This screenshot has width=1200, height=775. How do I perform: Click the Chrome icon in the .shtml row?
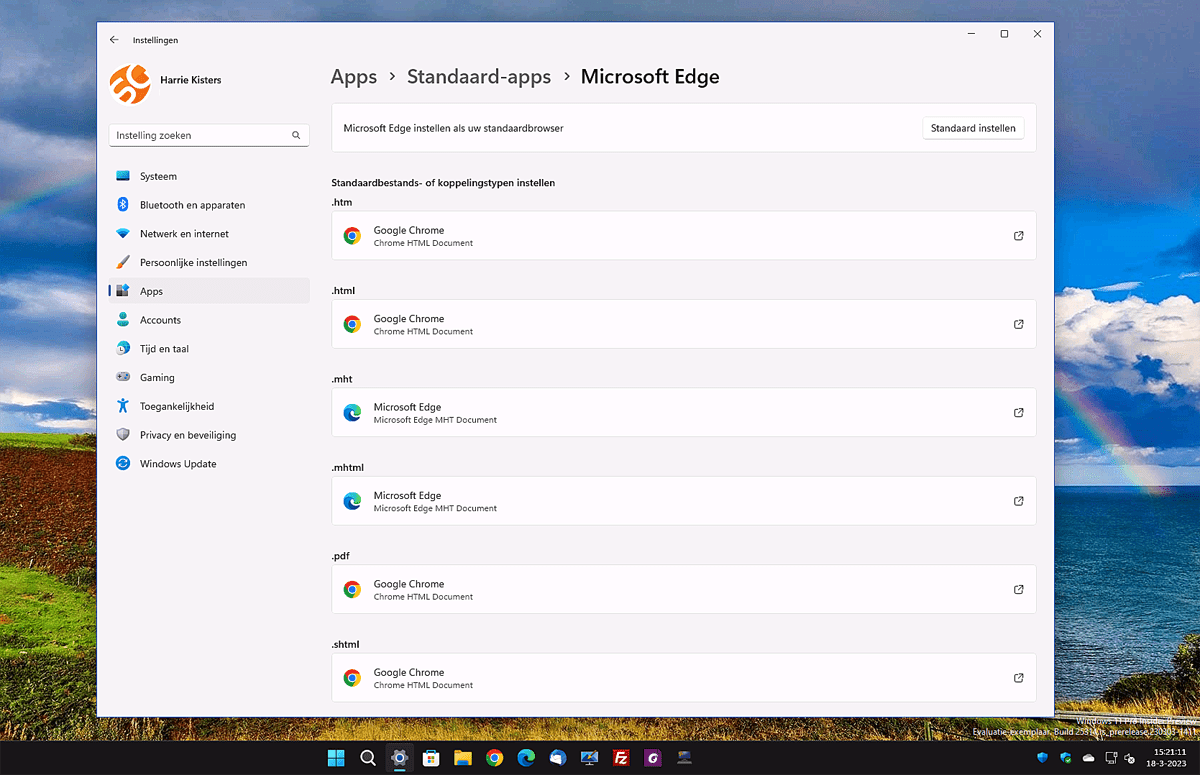[352, 678]
